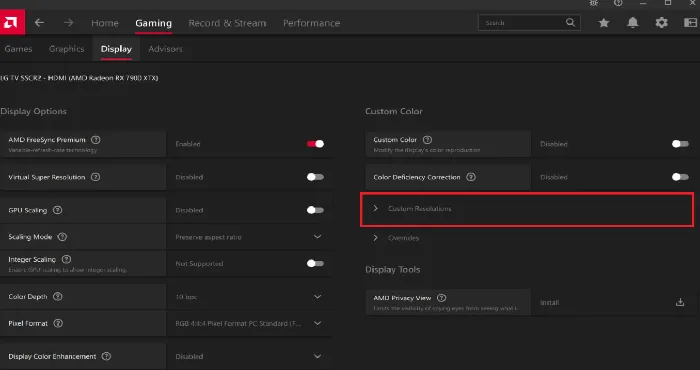The width and height of the screenshot is (700, 370).
Task: Show help for AMD Privacy View
Action: click(x=442, y=298)
